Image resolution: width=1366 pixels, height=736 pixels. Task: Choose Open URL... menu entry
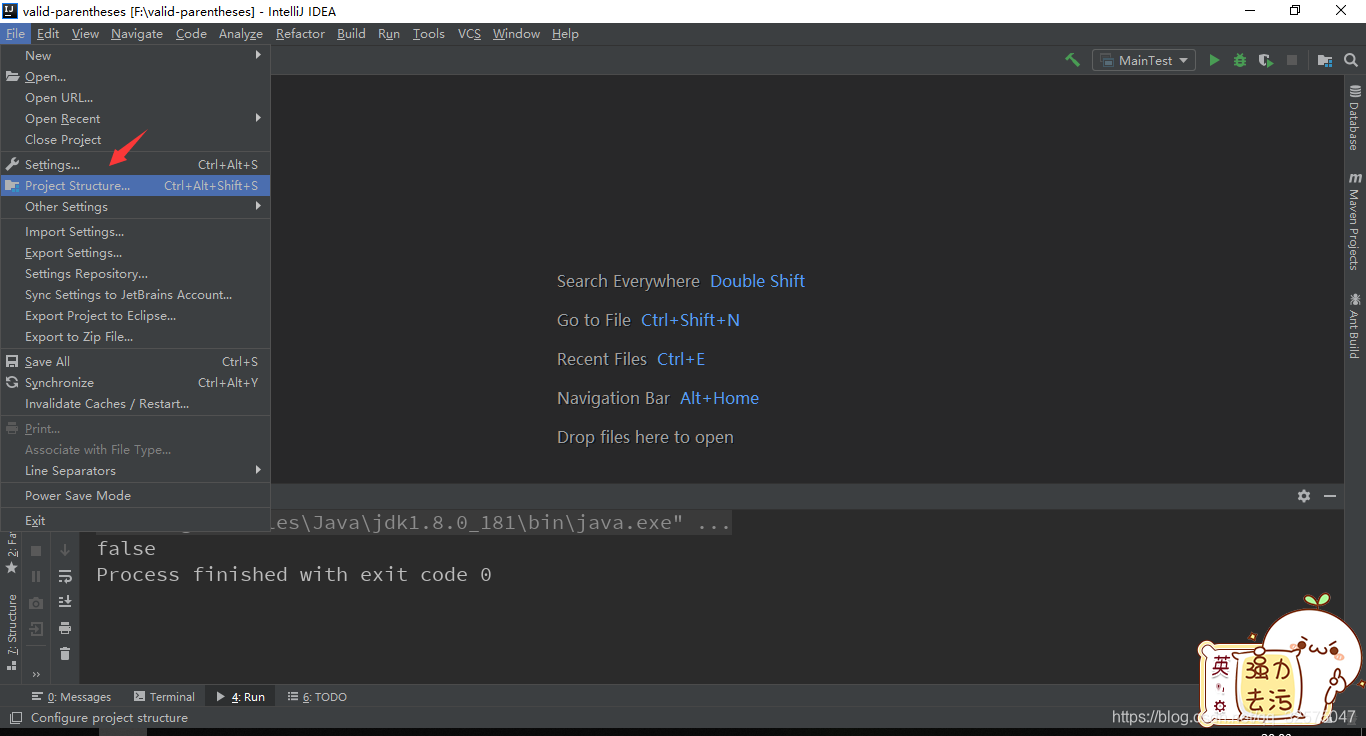point(135,98)
